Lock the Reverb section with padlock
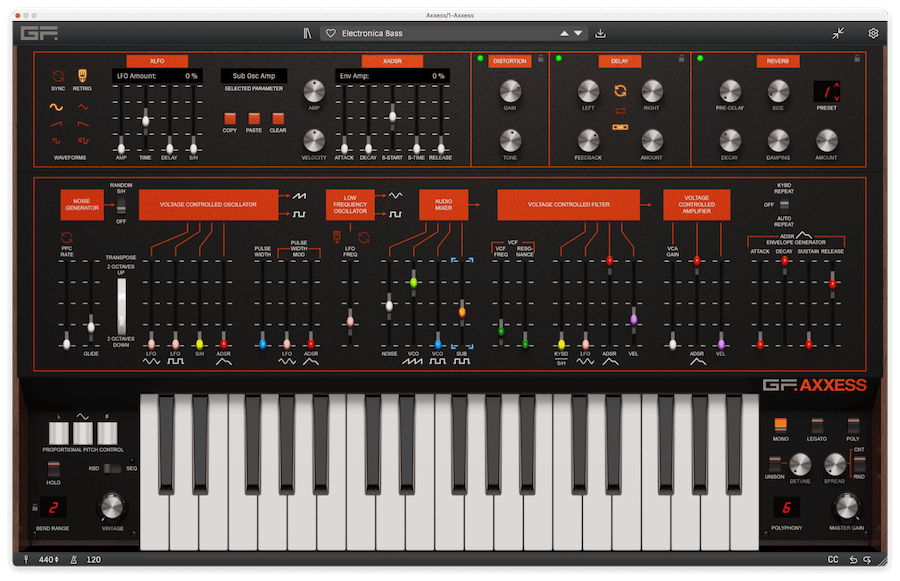Screen dimensions: 900x581 coord(857,59)
